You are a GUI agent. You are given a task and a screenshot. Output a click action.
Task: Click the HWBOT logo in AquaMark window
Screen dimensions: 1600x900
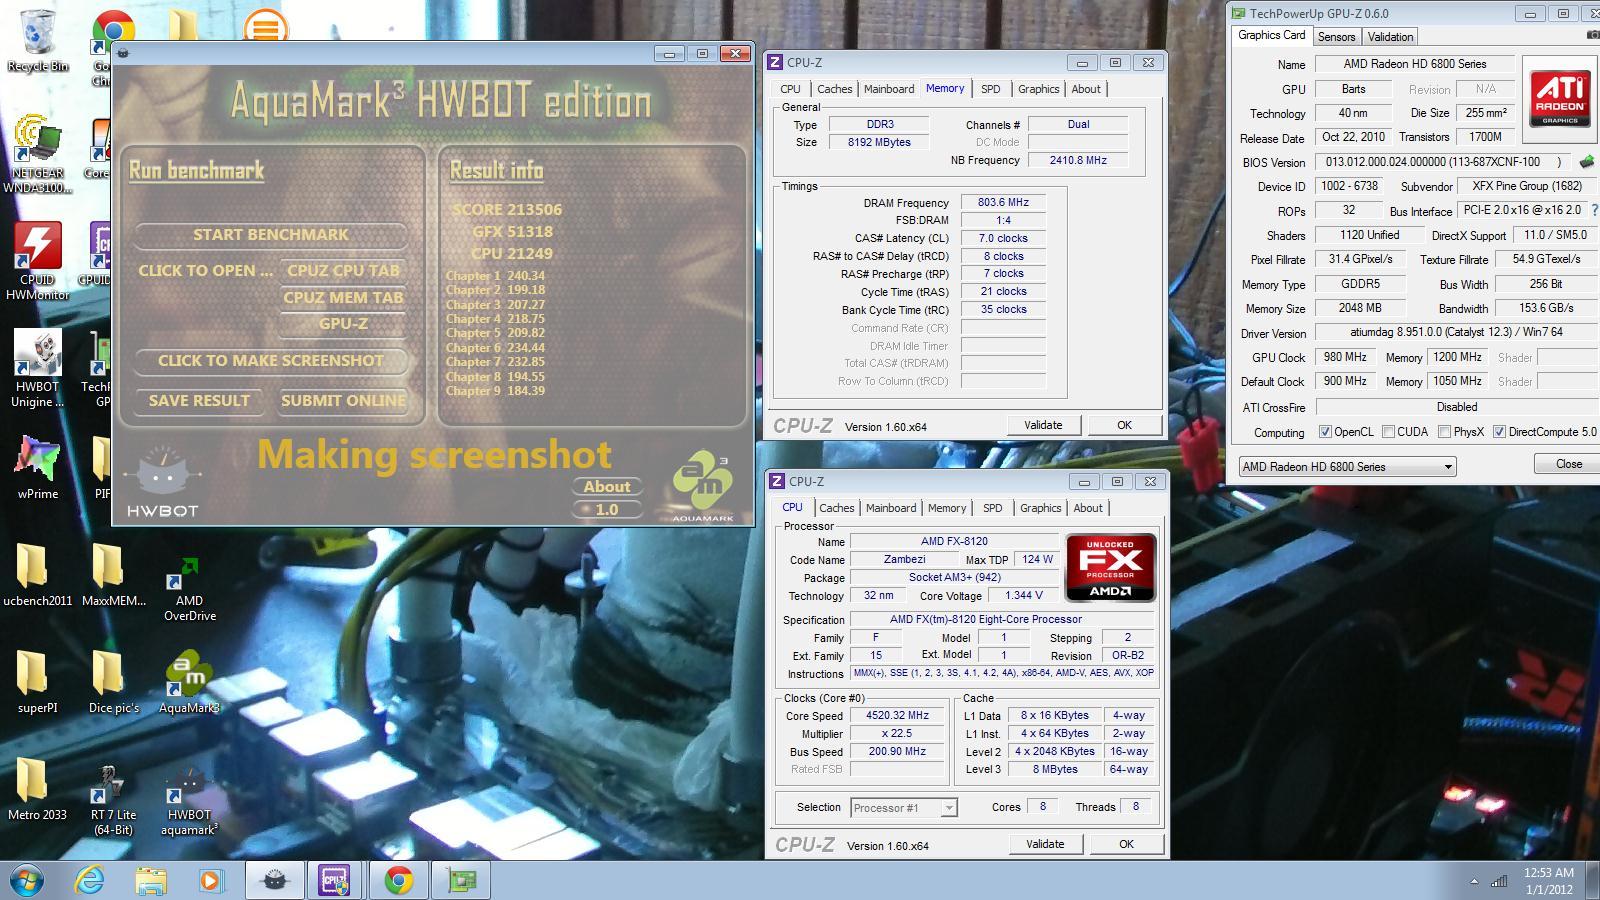[162, 484]
